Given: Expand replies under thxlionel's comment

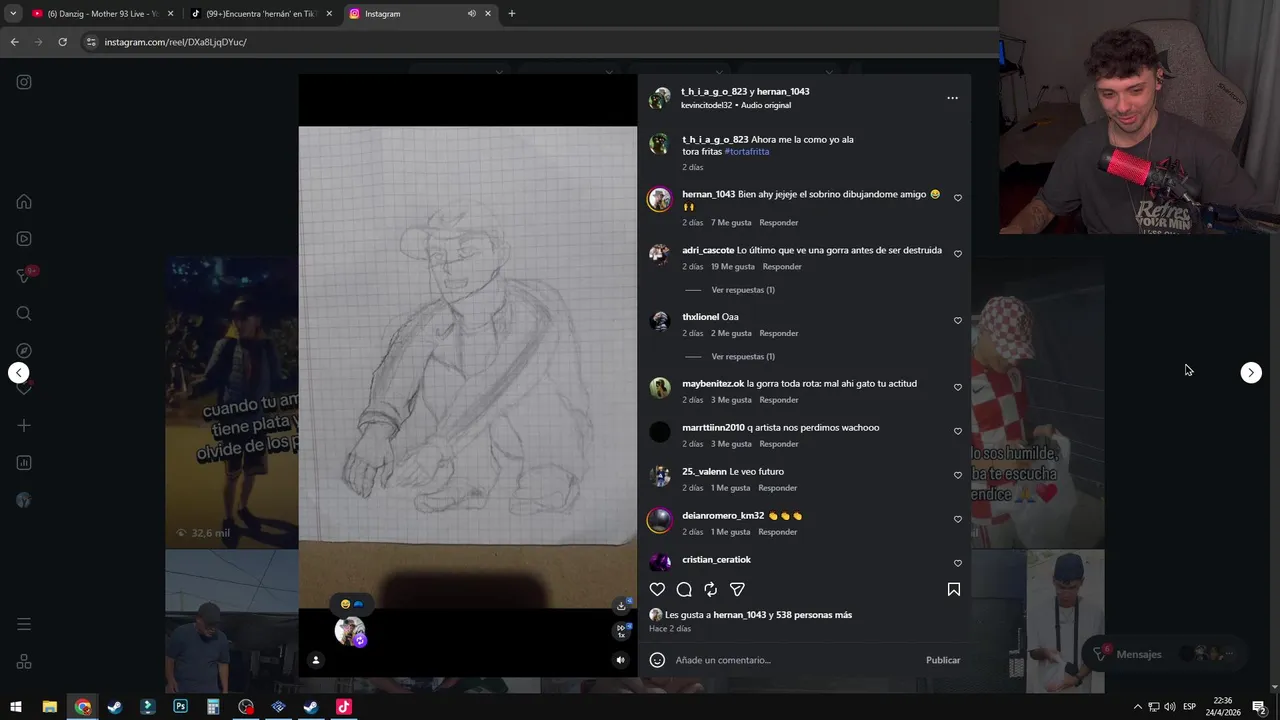Looking at the screenshot, I should point(743,357).
